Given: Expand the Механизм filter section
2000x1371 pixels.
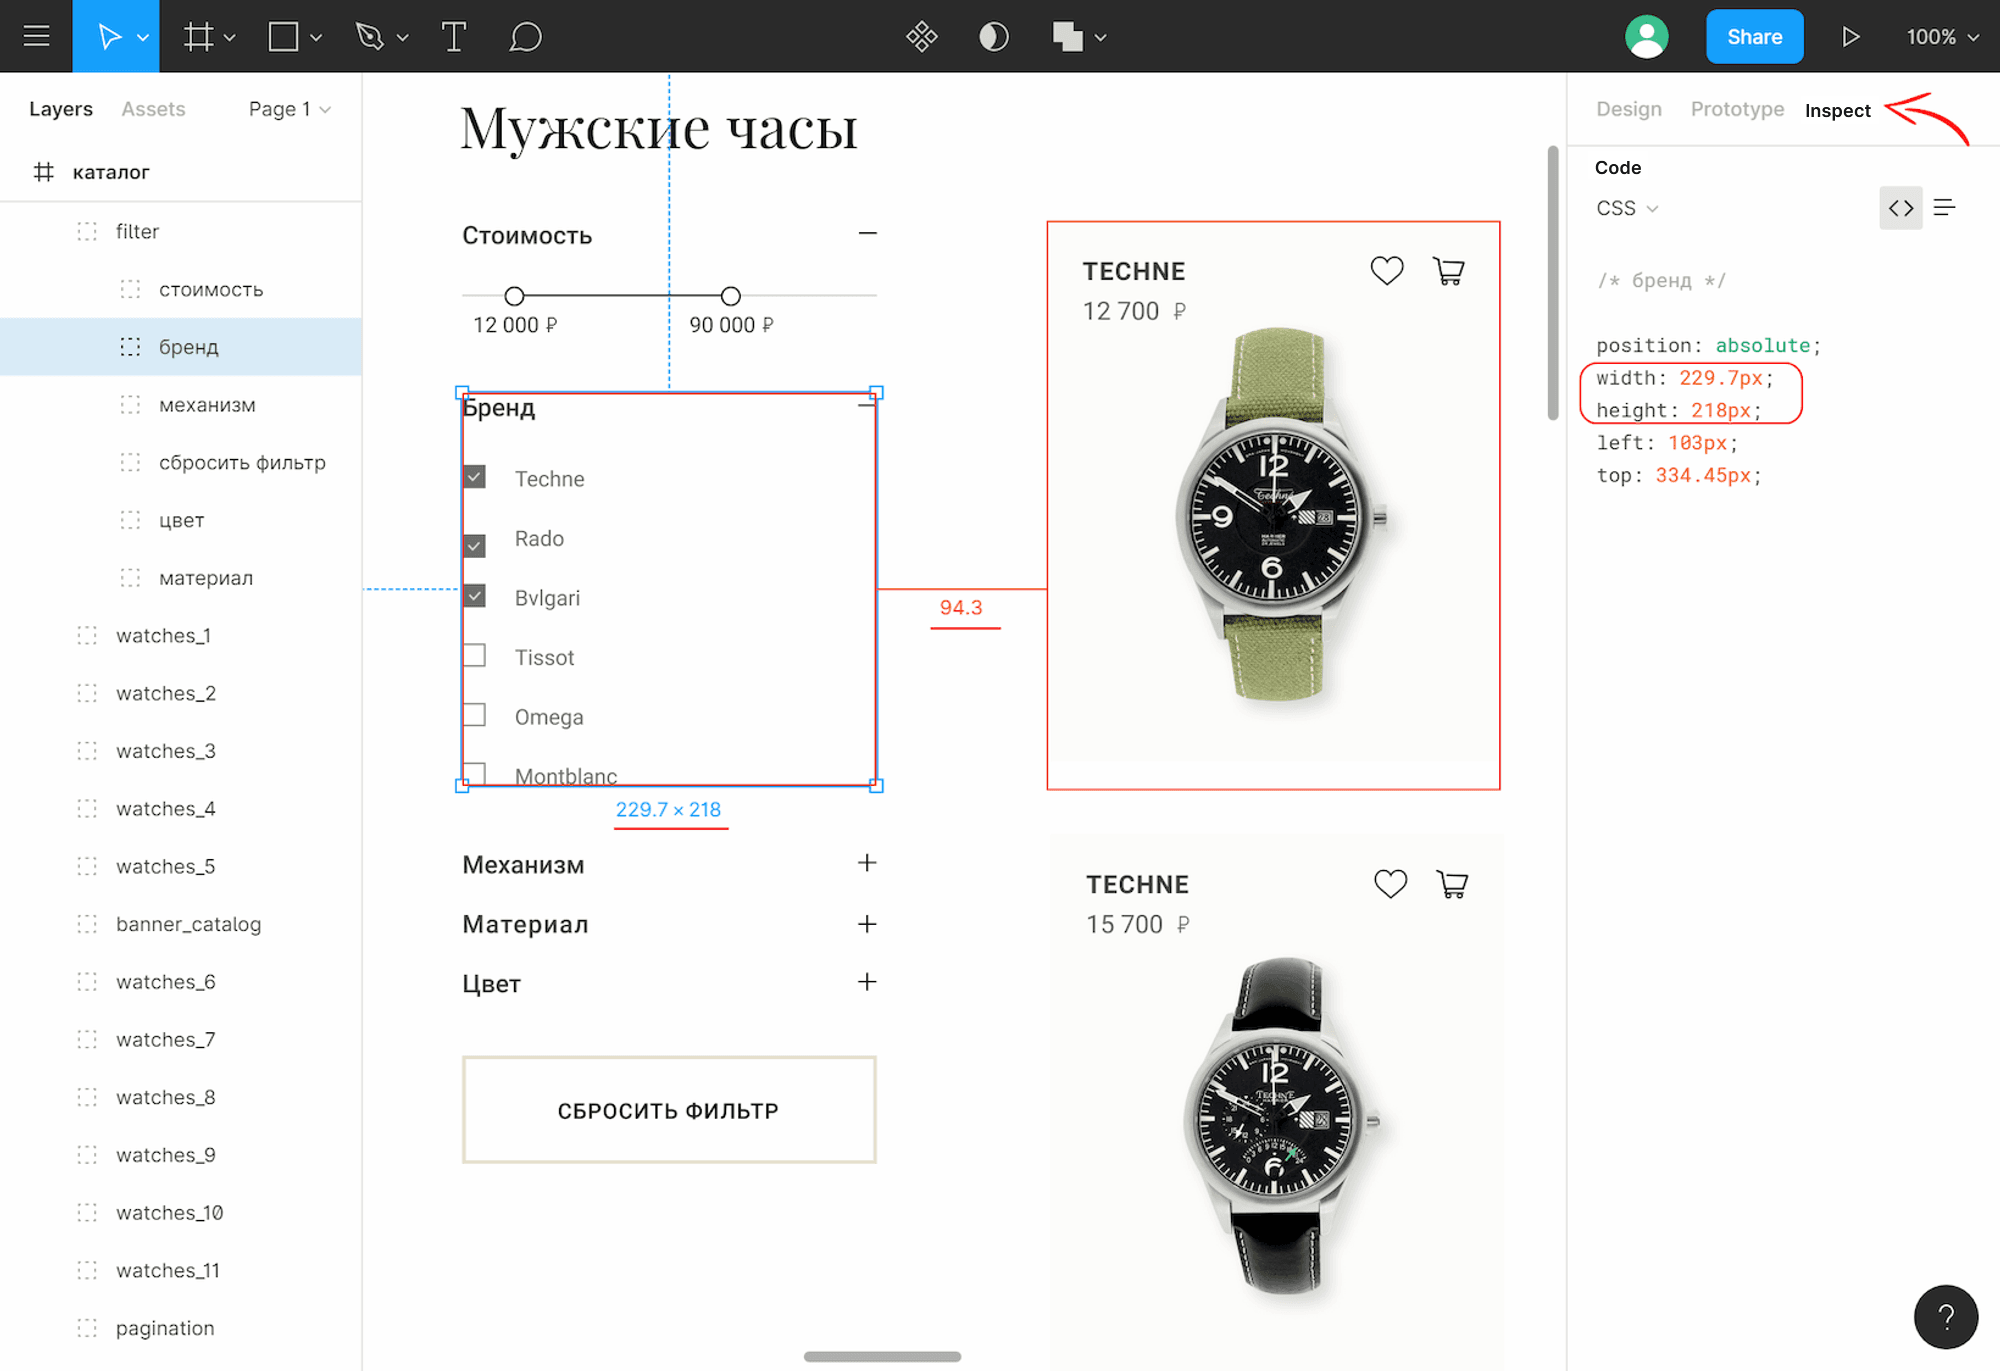Looking at the screenshot, I should click(x=868, y=865).
